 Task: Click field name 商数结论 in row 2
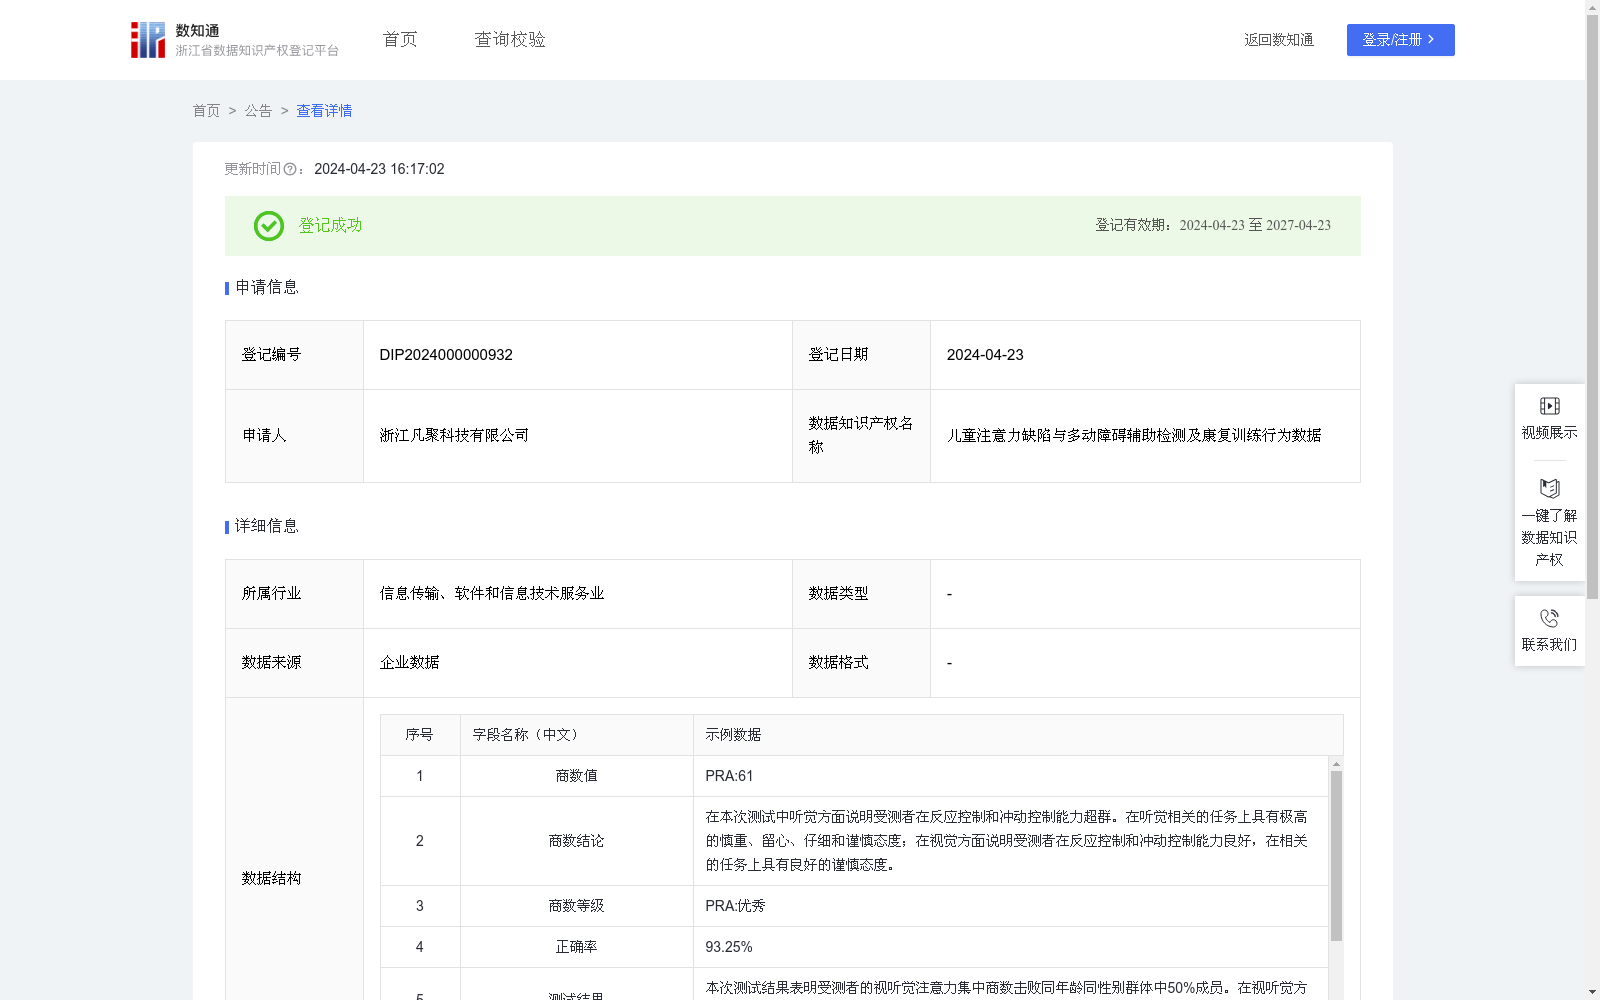576,841
